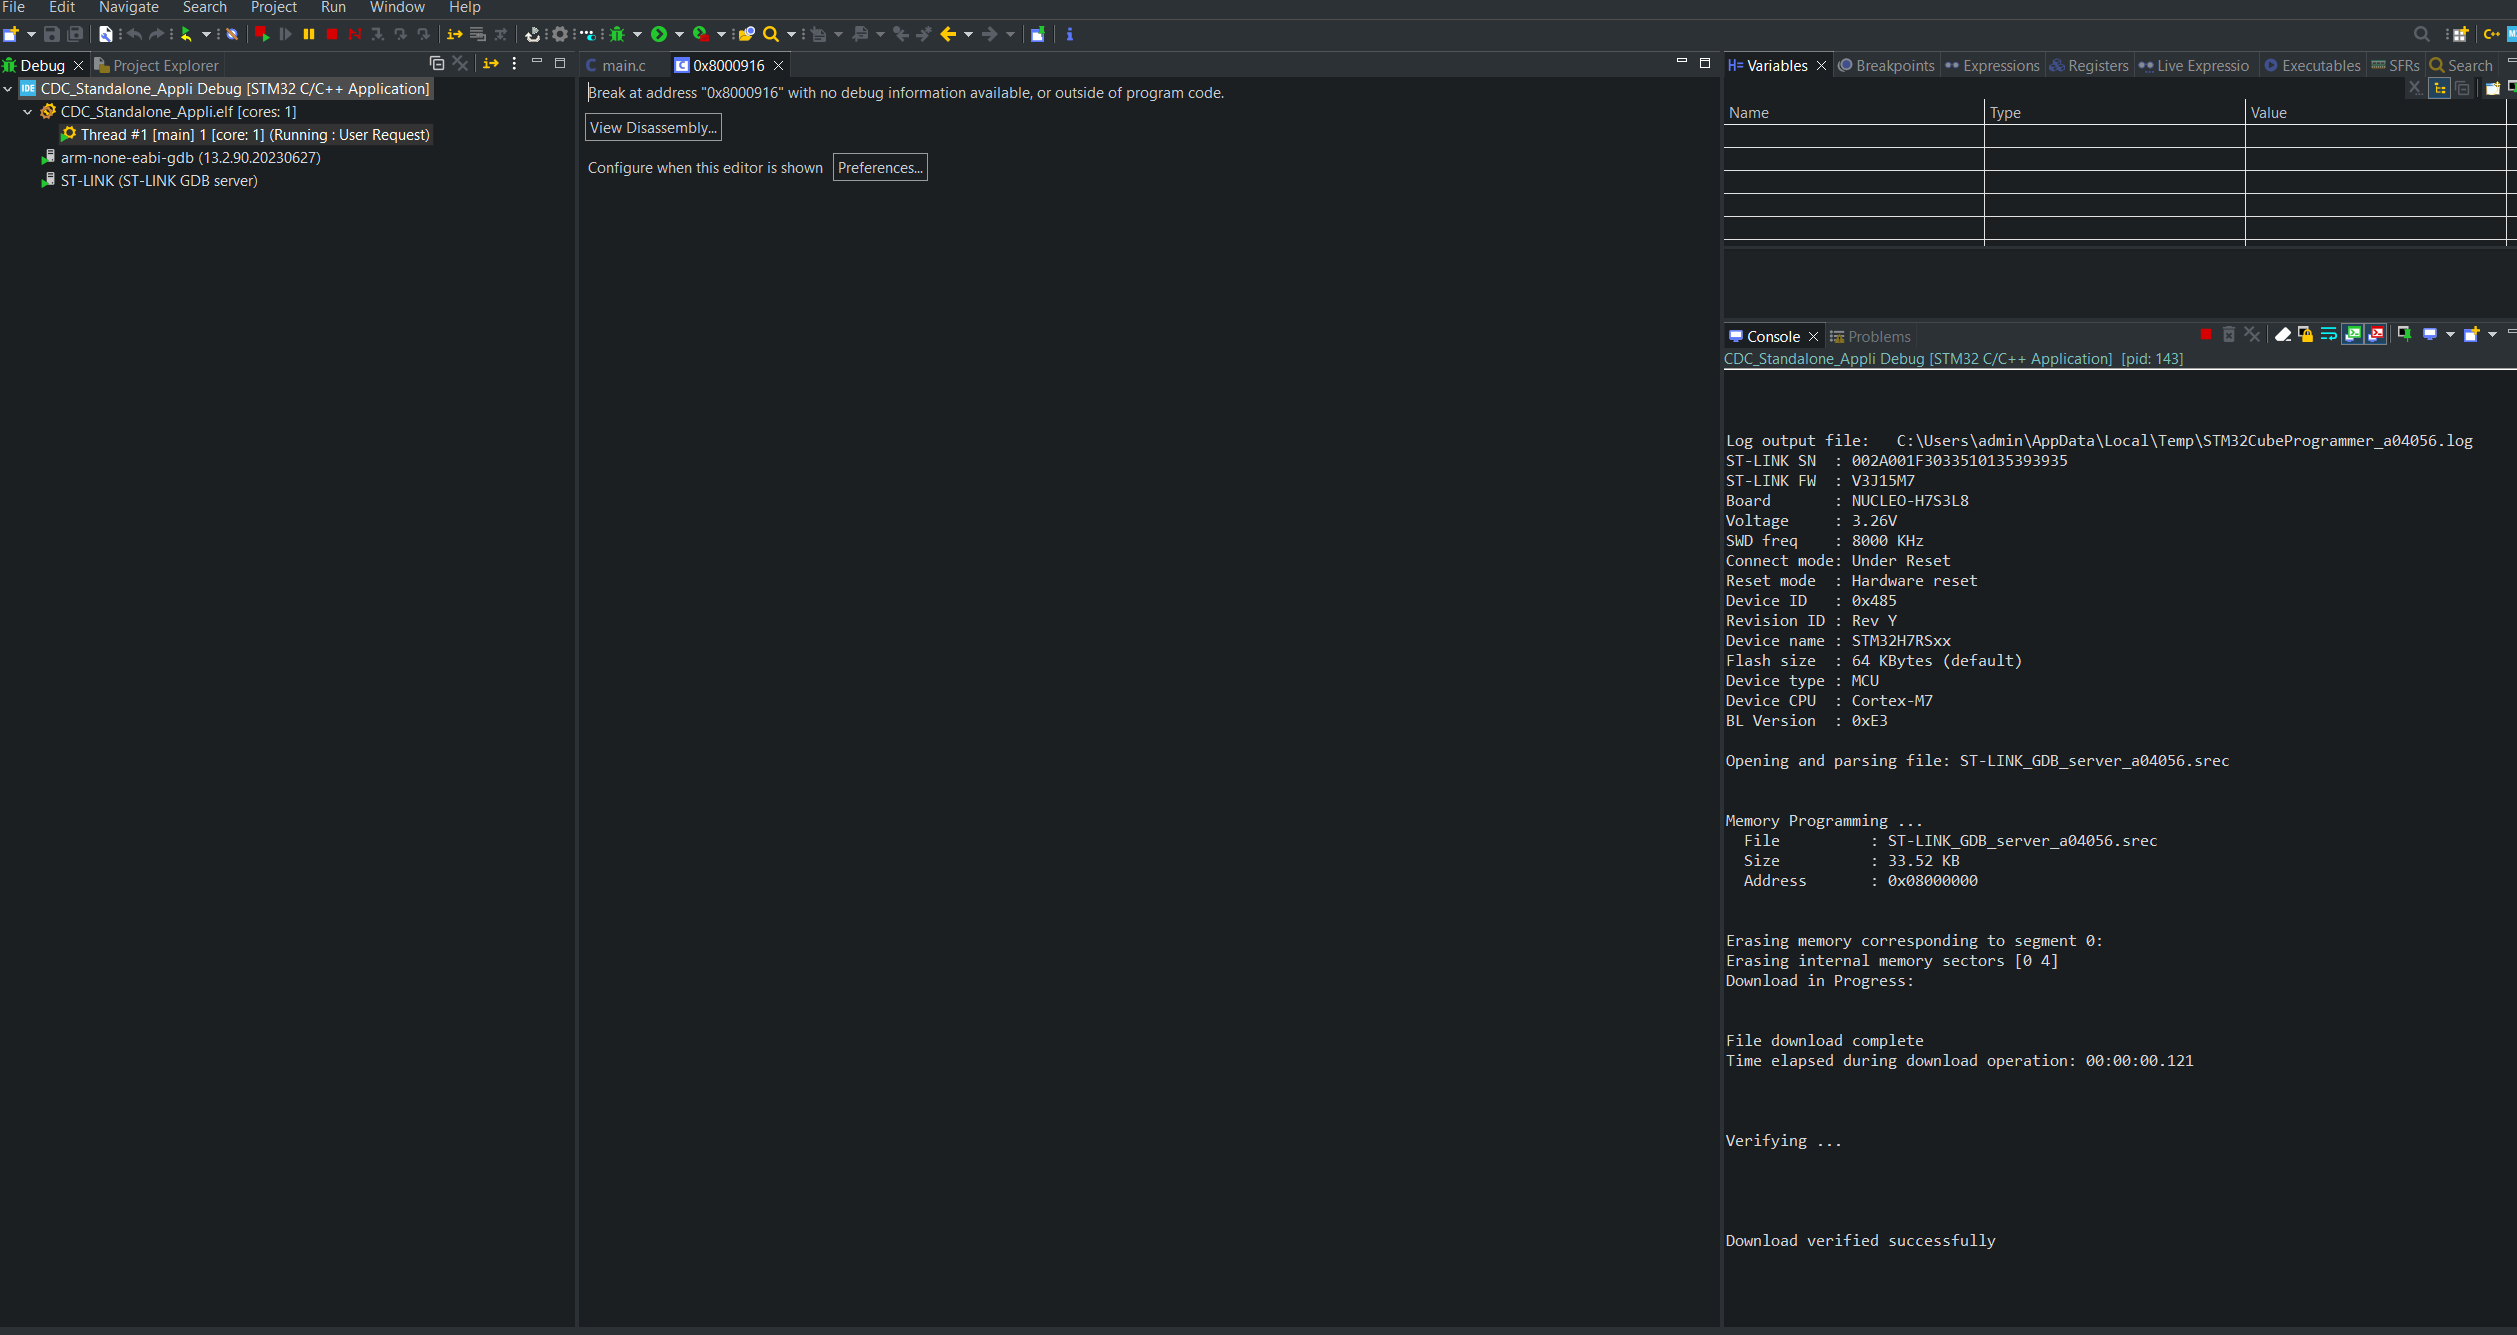Select the ST-LINK GDB server entry

pyautogui.click(x=158, y=181)
